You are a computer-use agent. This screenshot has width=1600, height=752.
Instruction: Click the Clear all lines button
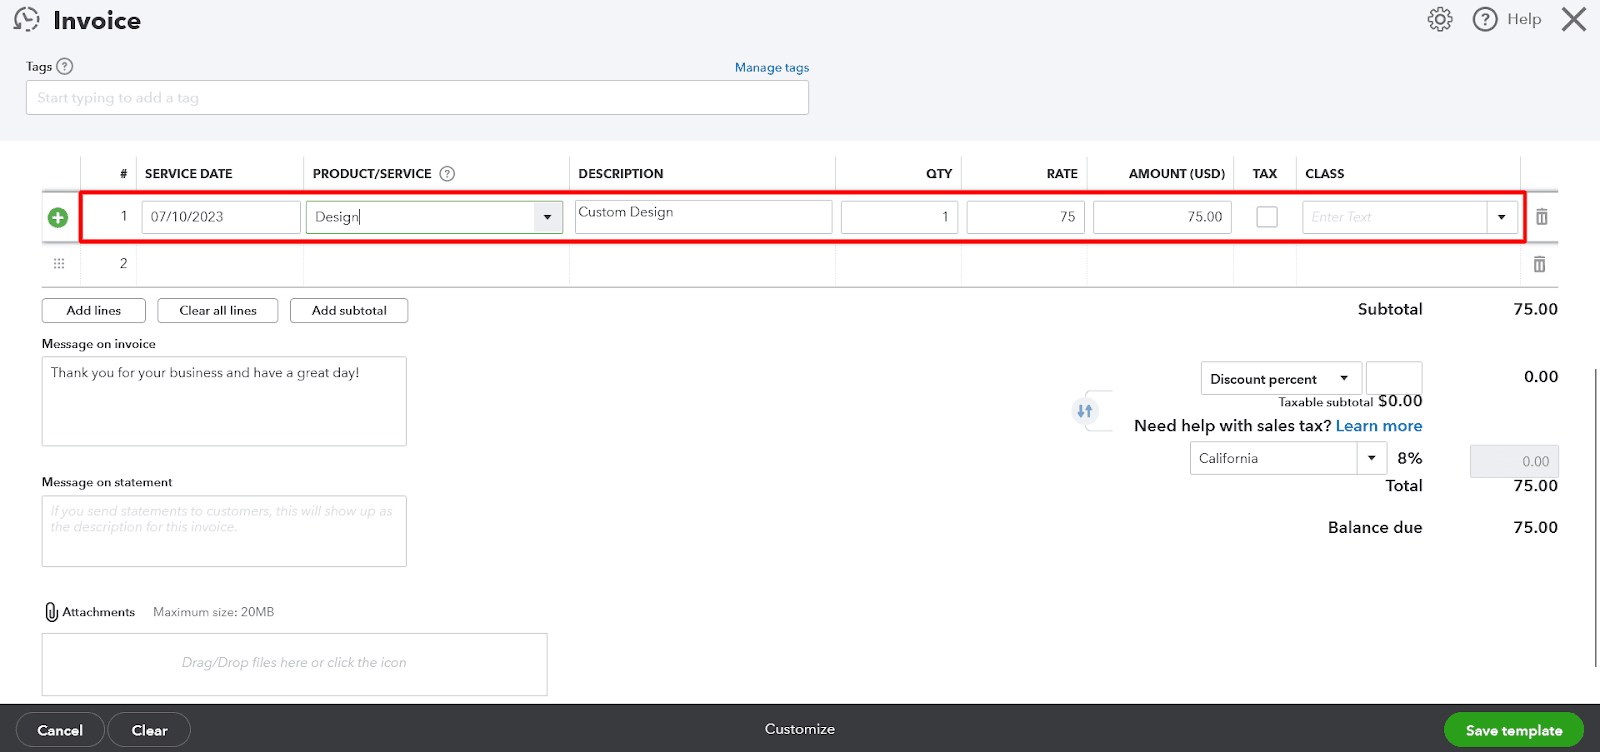(x=218, y=311)
